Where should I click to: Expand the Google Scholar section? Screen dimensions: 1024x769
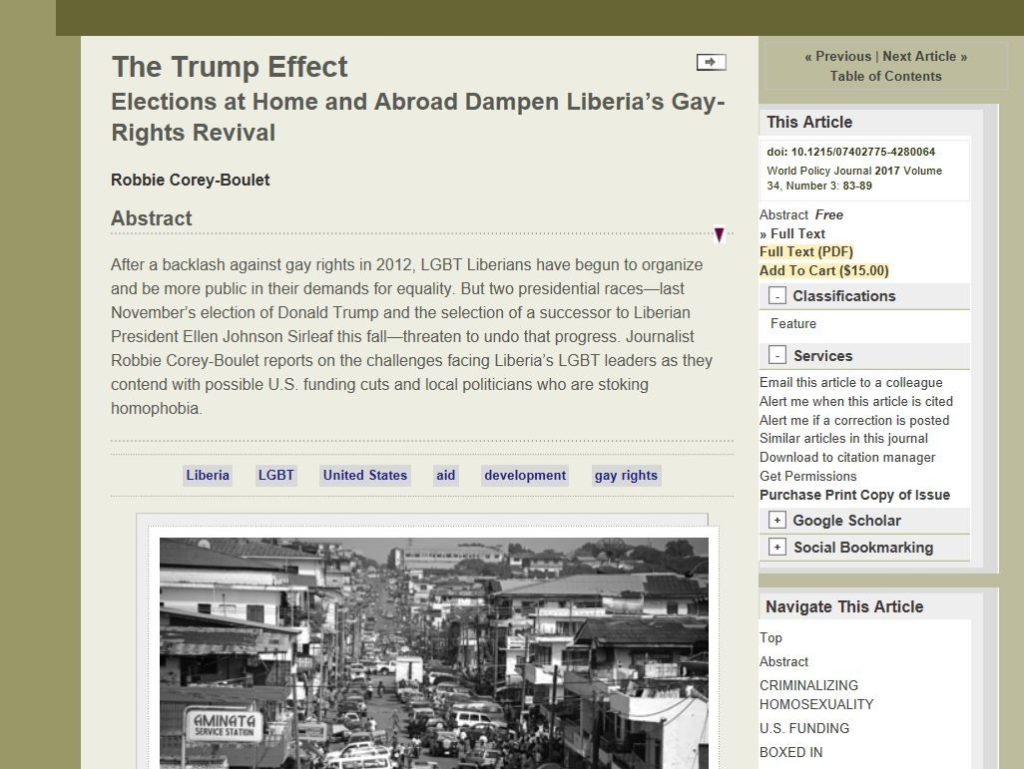pos(776,520)
